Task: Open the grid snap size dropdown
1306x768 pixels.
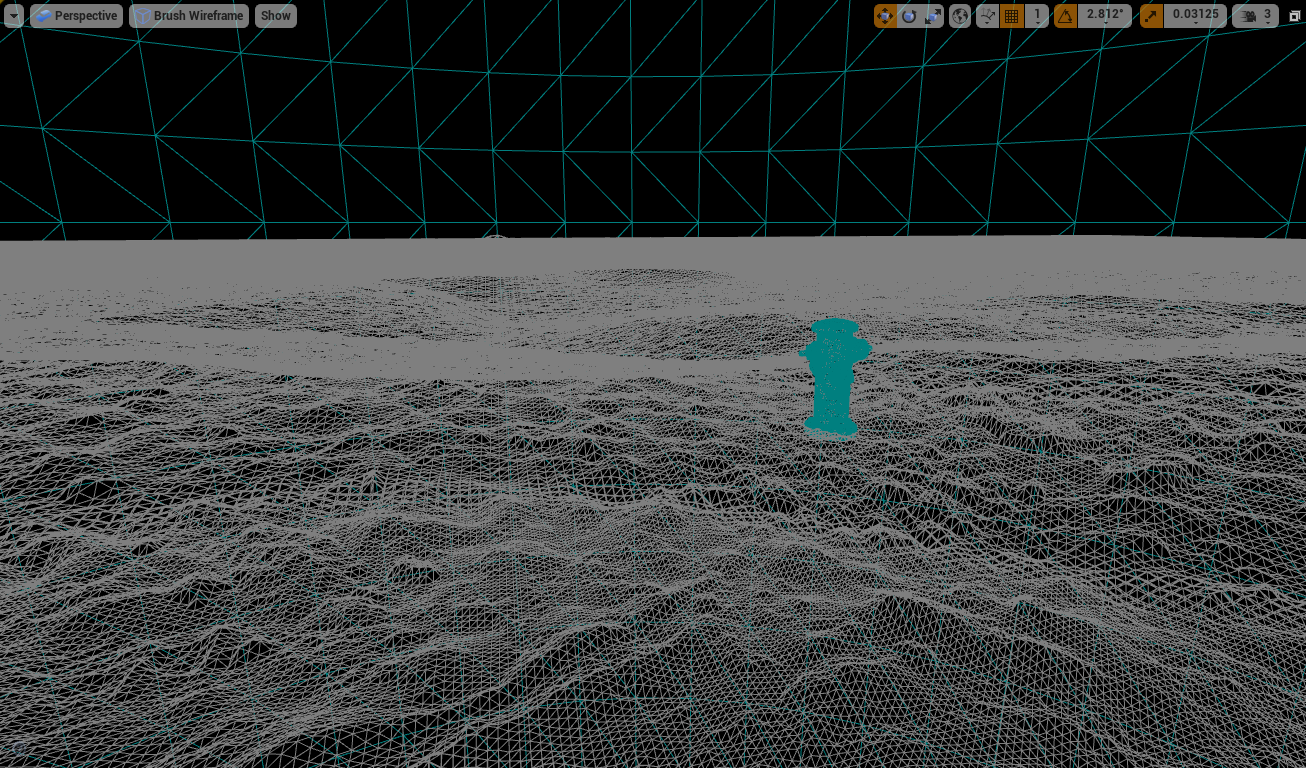Action: click(1037, 16)
